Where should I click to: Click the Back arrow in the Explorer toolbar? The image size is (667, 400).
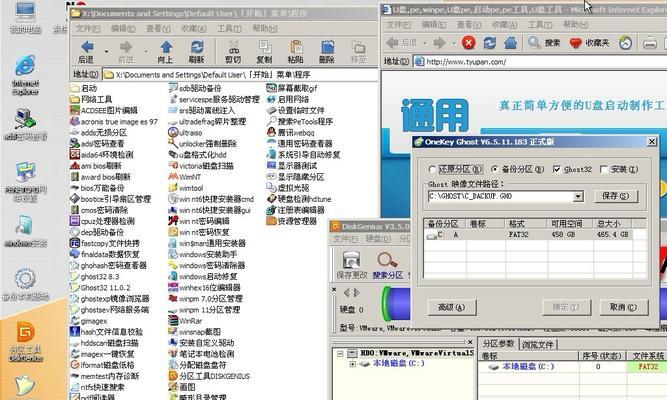(x=87, y=47)
